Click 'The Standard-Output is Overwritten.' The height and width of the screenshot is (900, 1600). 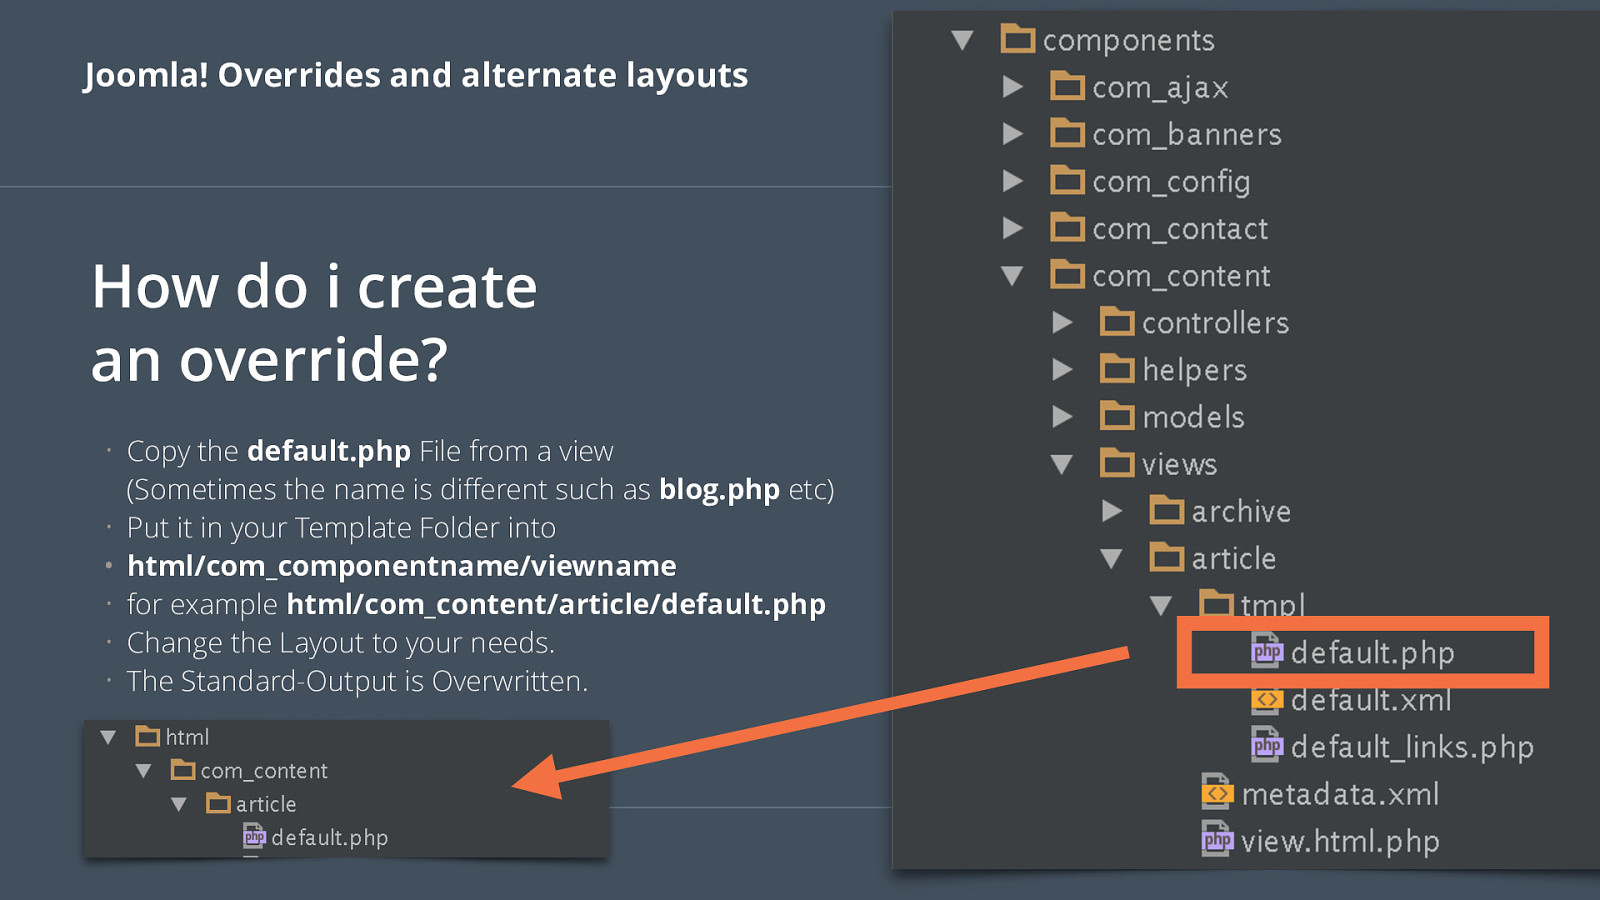pyautogui.click(x=357, y=681)
